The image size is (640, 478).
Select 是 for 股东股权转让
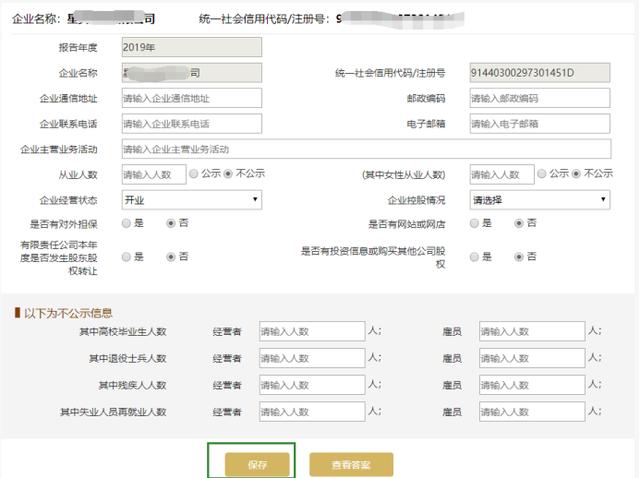[x=127, y=257]
